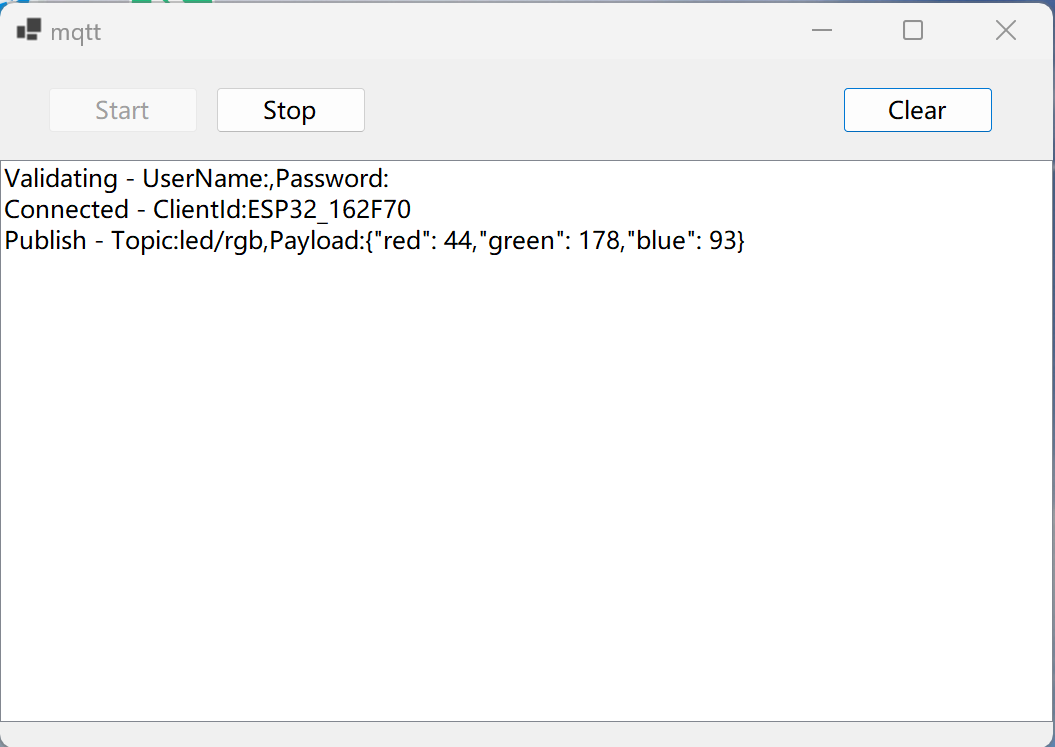
Task: Click the UserName: text in first line
Action: (x=206, y=178)
